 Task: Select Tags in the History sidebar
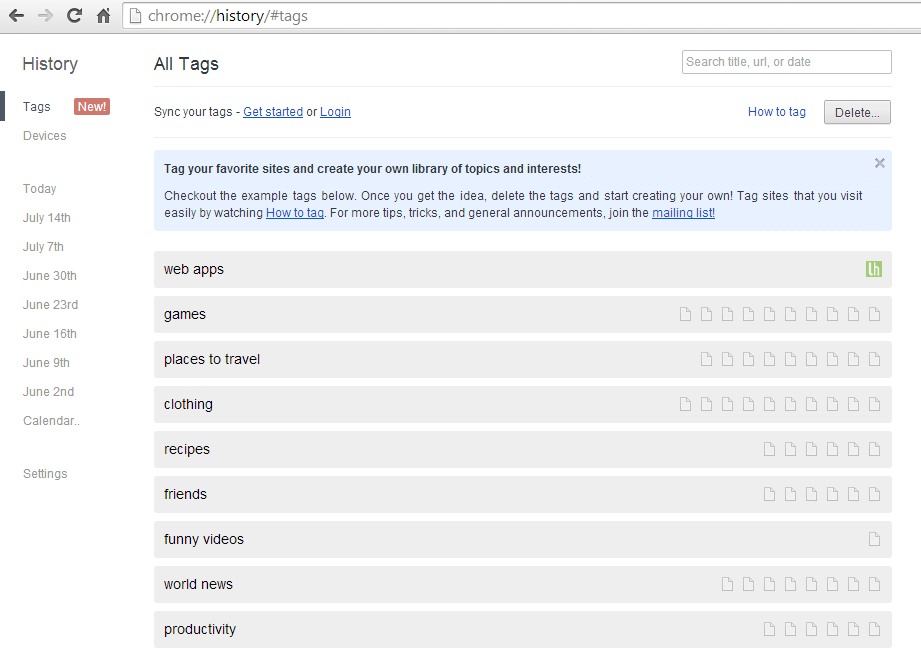pyautogui.click(x=36, y=106)
